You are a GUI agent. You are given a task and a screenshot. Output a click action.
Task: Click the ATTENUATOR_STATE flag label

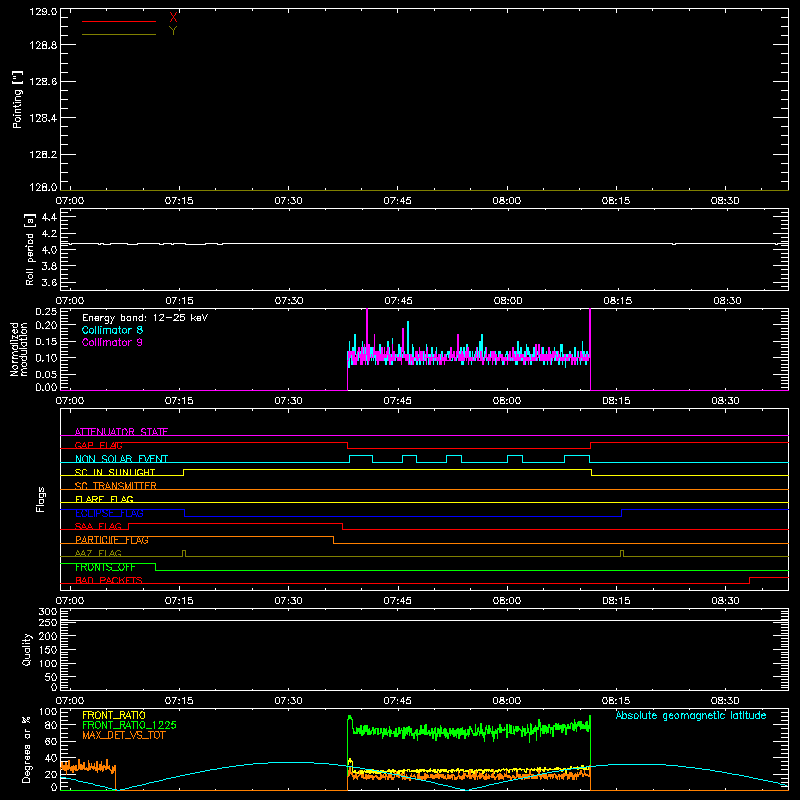click(x=121, y=432)
